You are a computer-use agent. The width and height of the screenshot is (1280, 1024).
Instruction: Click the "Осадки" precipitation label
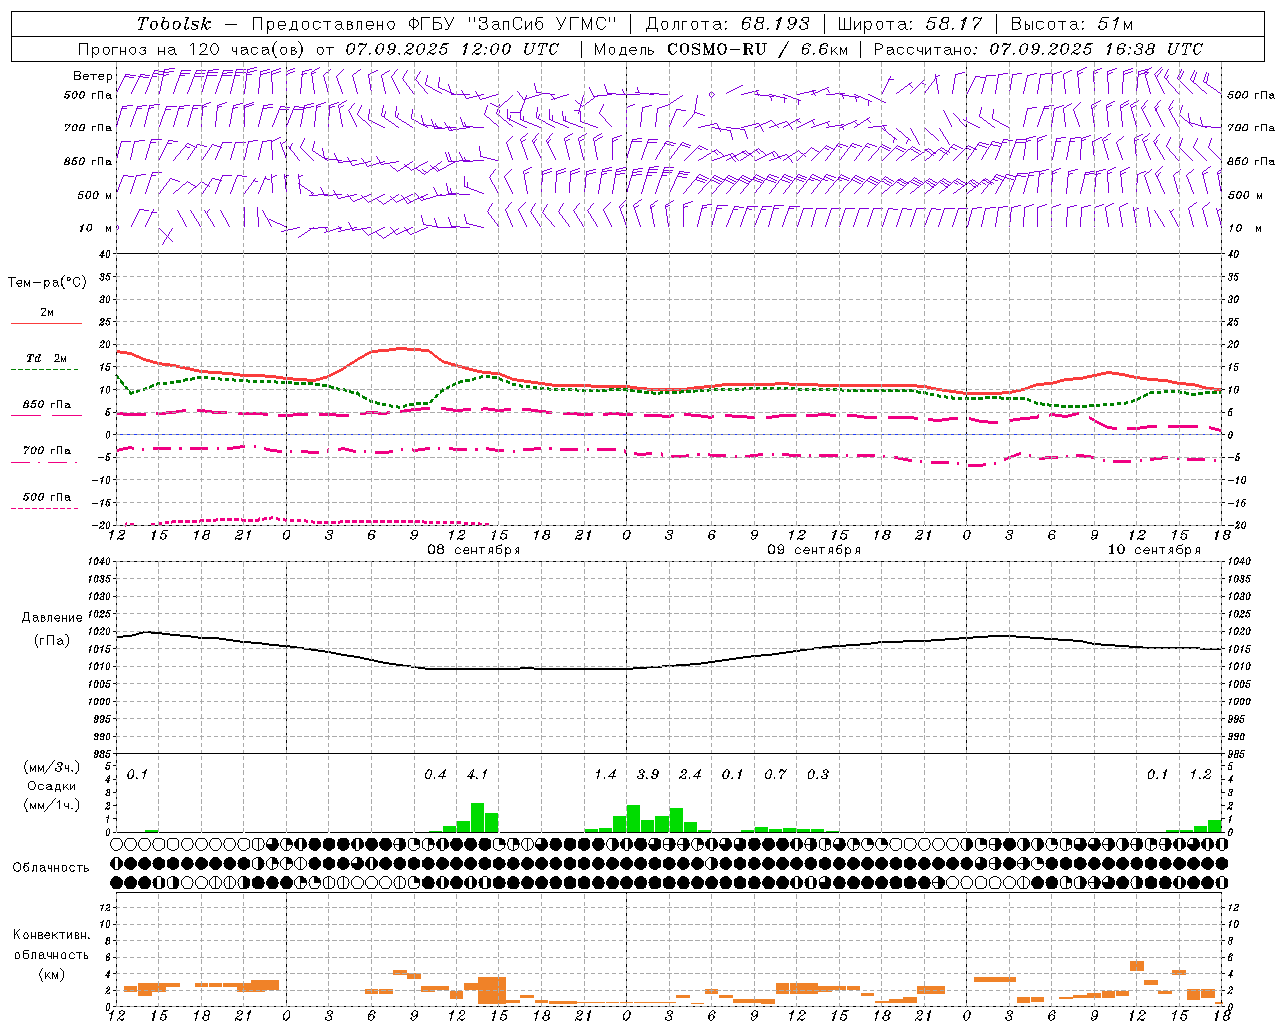52,786
